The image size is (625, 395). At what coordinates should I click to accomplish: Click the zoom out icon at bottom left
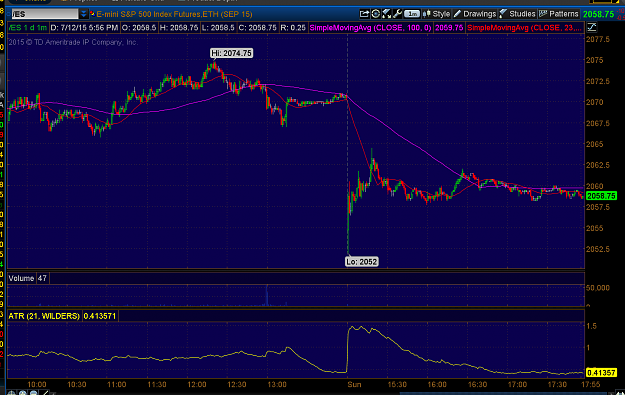click(34, 393)
